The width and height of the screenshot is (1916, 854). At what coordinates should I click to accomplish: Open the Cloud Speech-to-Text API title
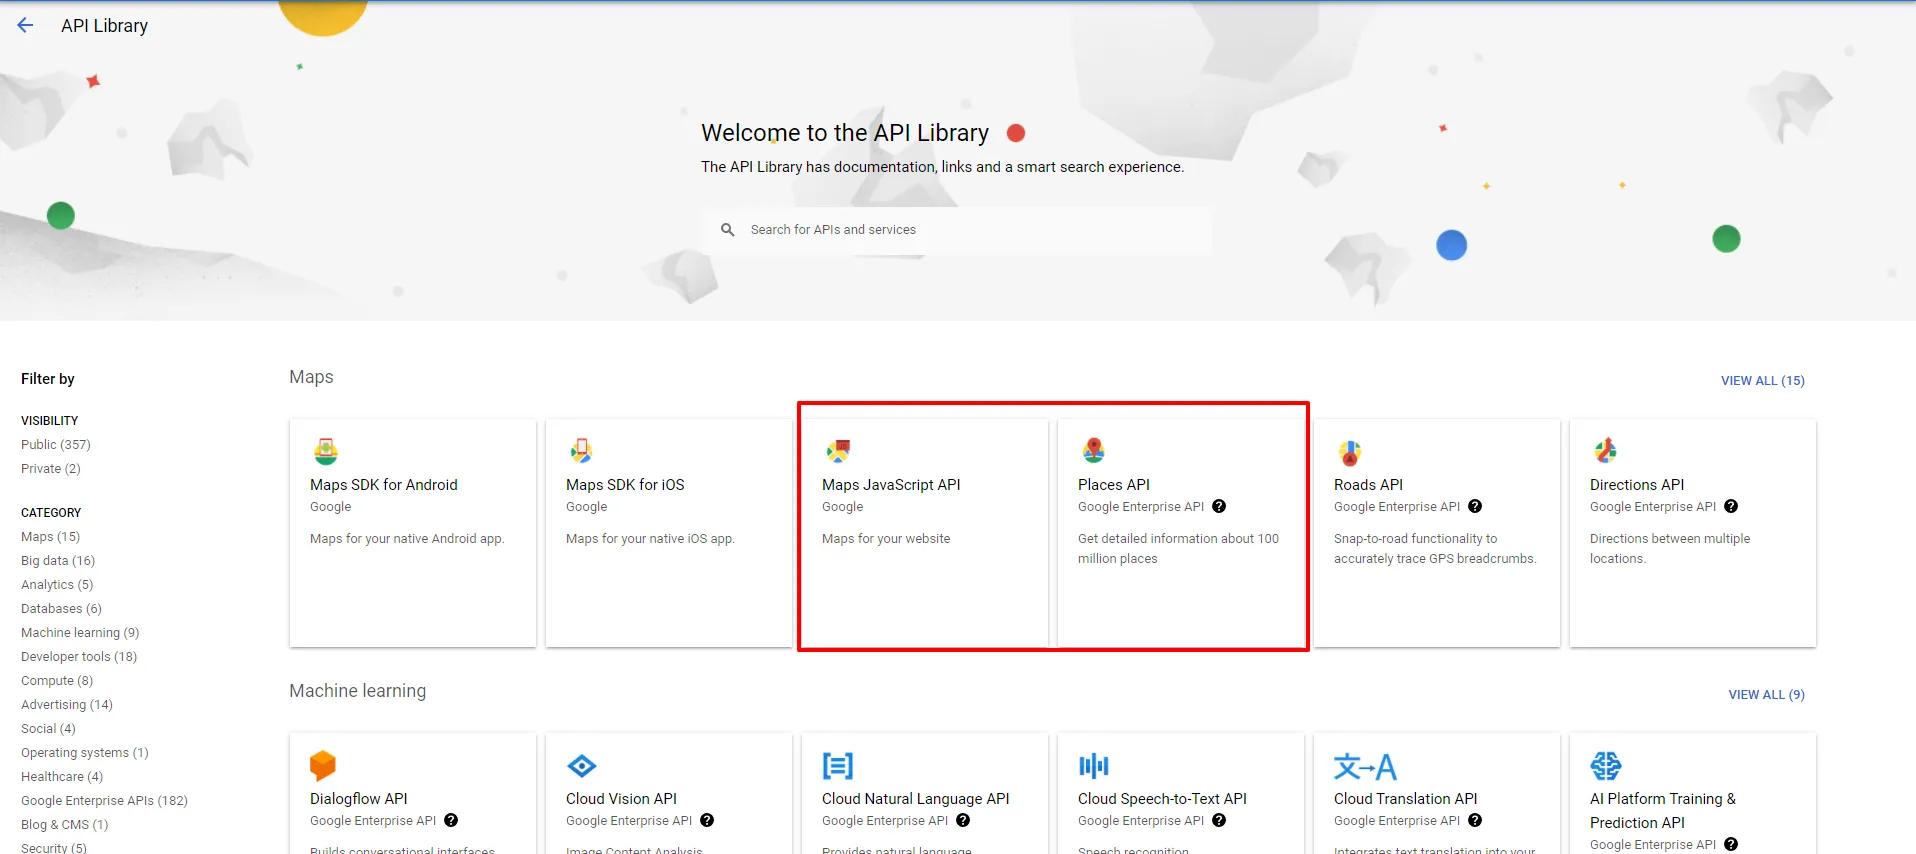(x=1162, y=799)
